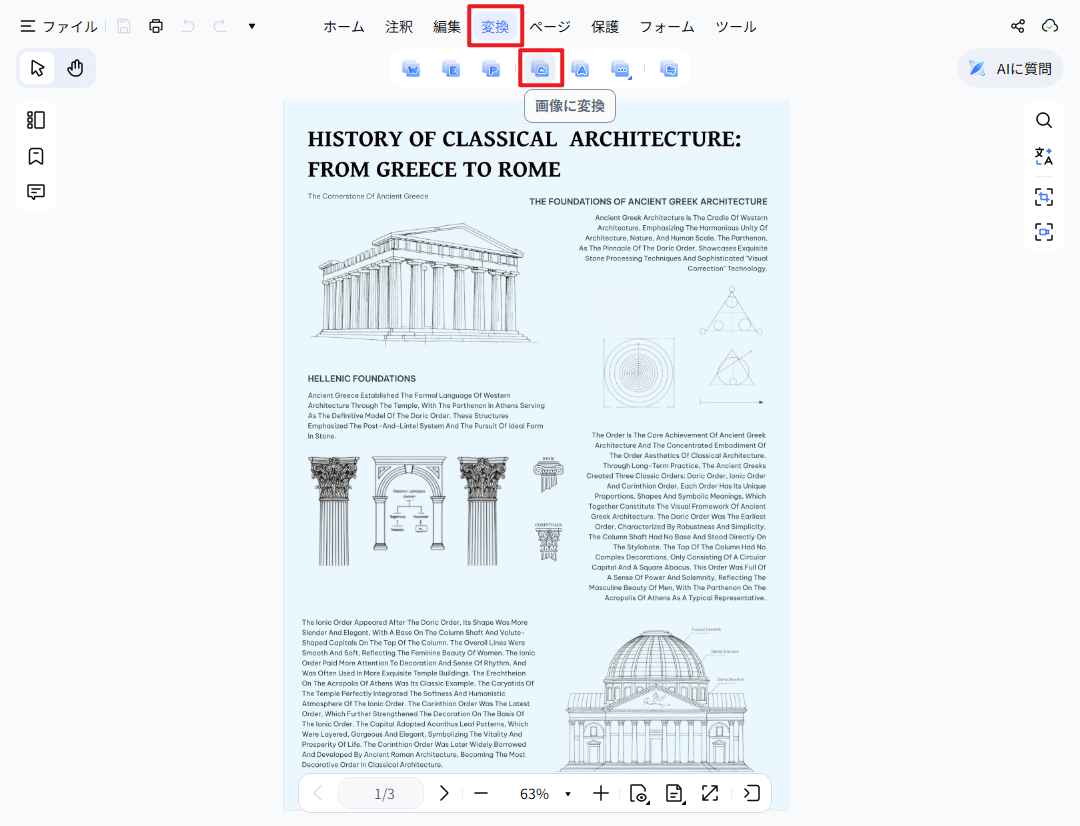Viewport: 1080px width, 826px height.
Task: Switch to the ページ tab
Action: point(550,27)
